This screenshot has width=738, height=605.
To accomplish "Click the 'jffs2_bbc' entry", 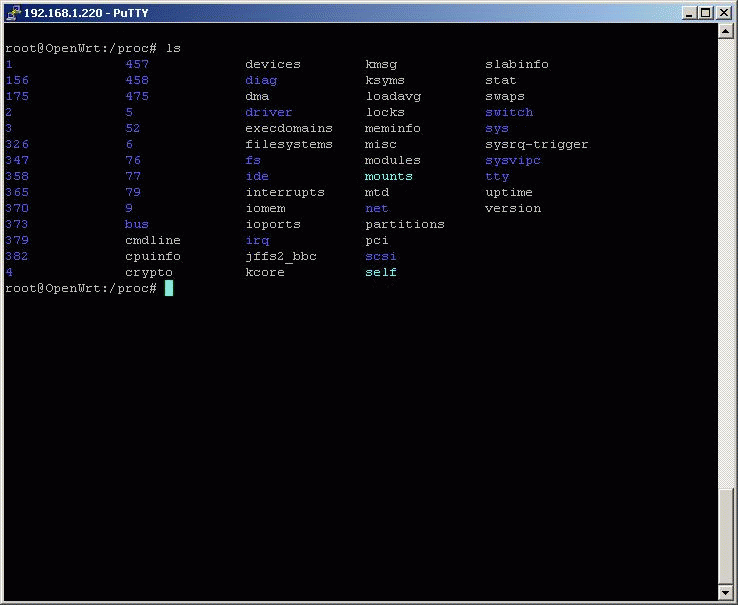I will pyautogui.click(x=281, y=257).
